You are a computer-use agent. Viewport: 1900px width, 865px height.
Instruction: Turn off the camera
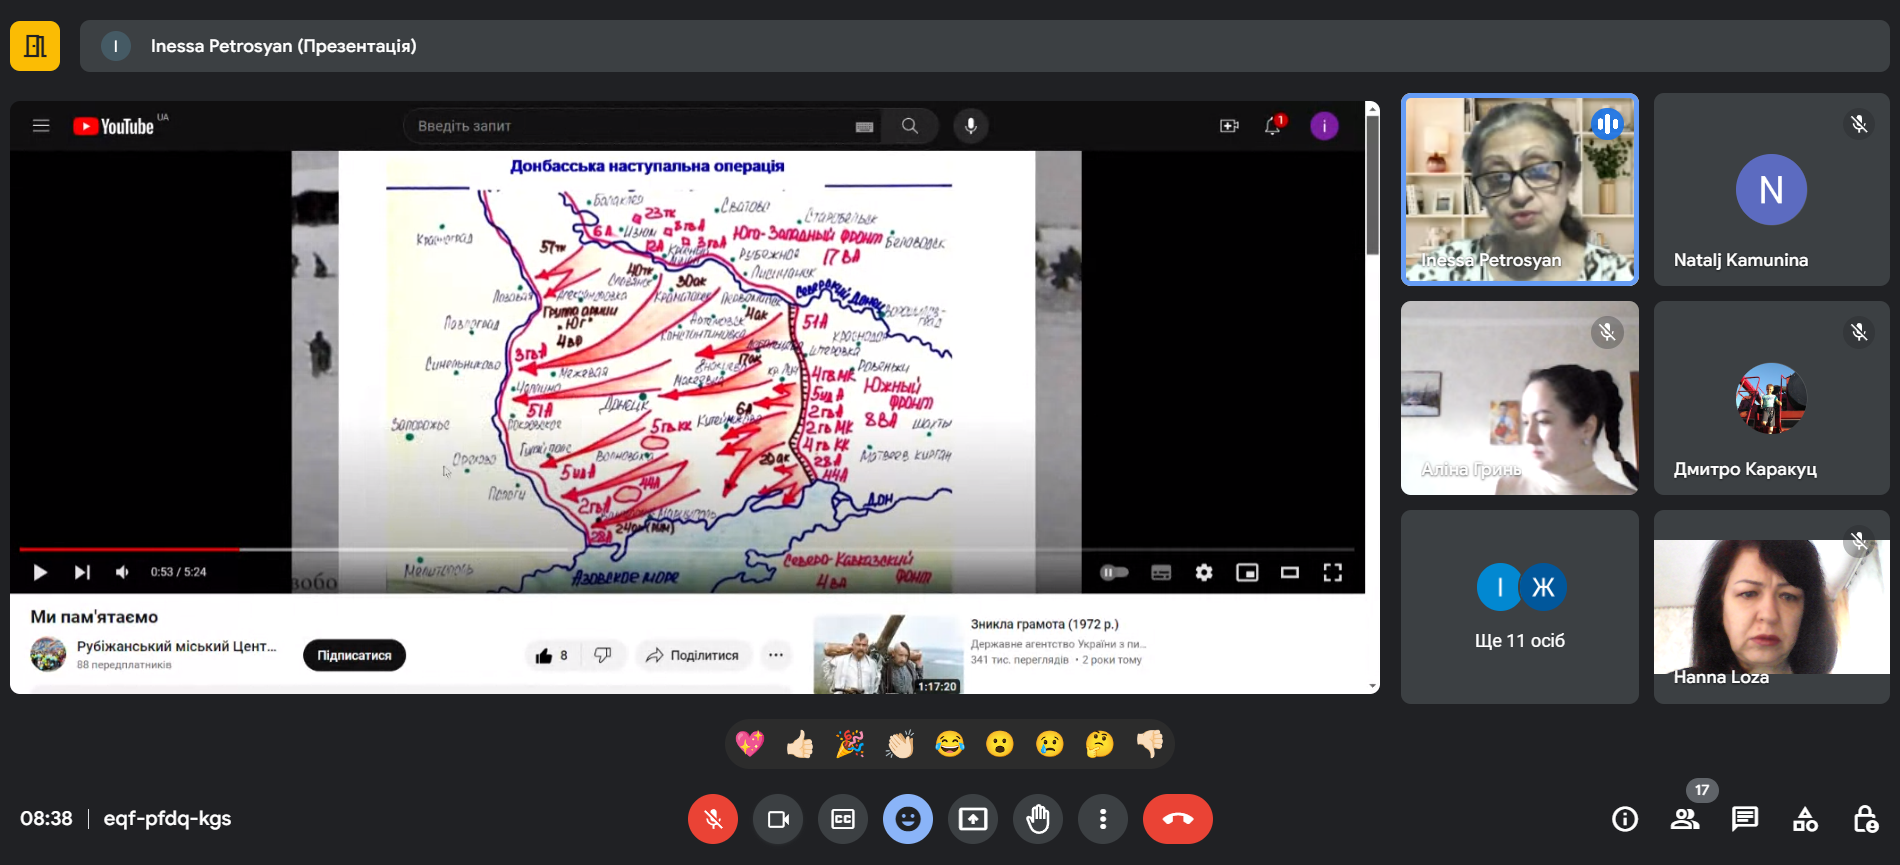tap(778, 819)
